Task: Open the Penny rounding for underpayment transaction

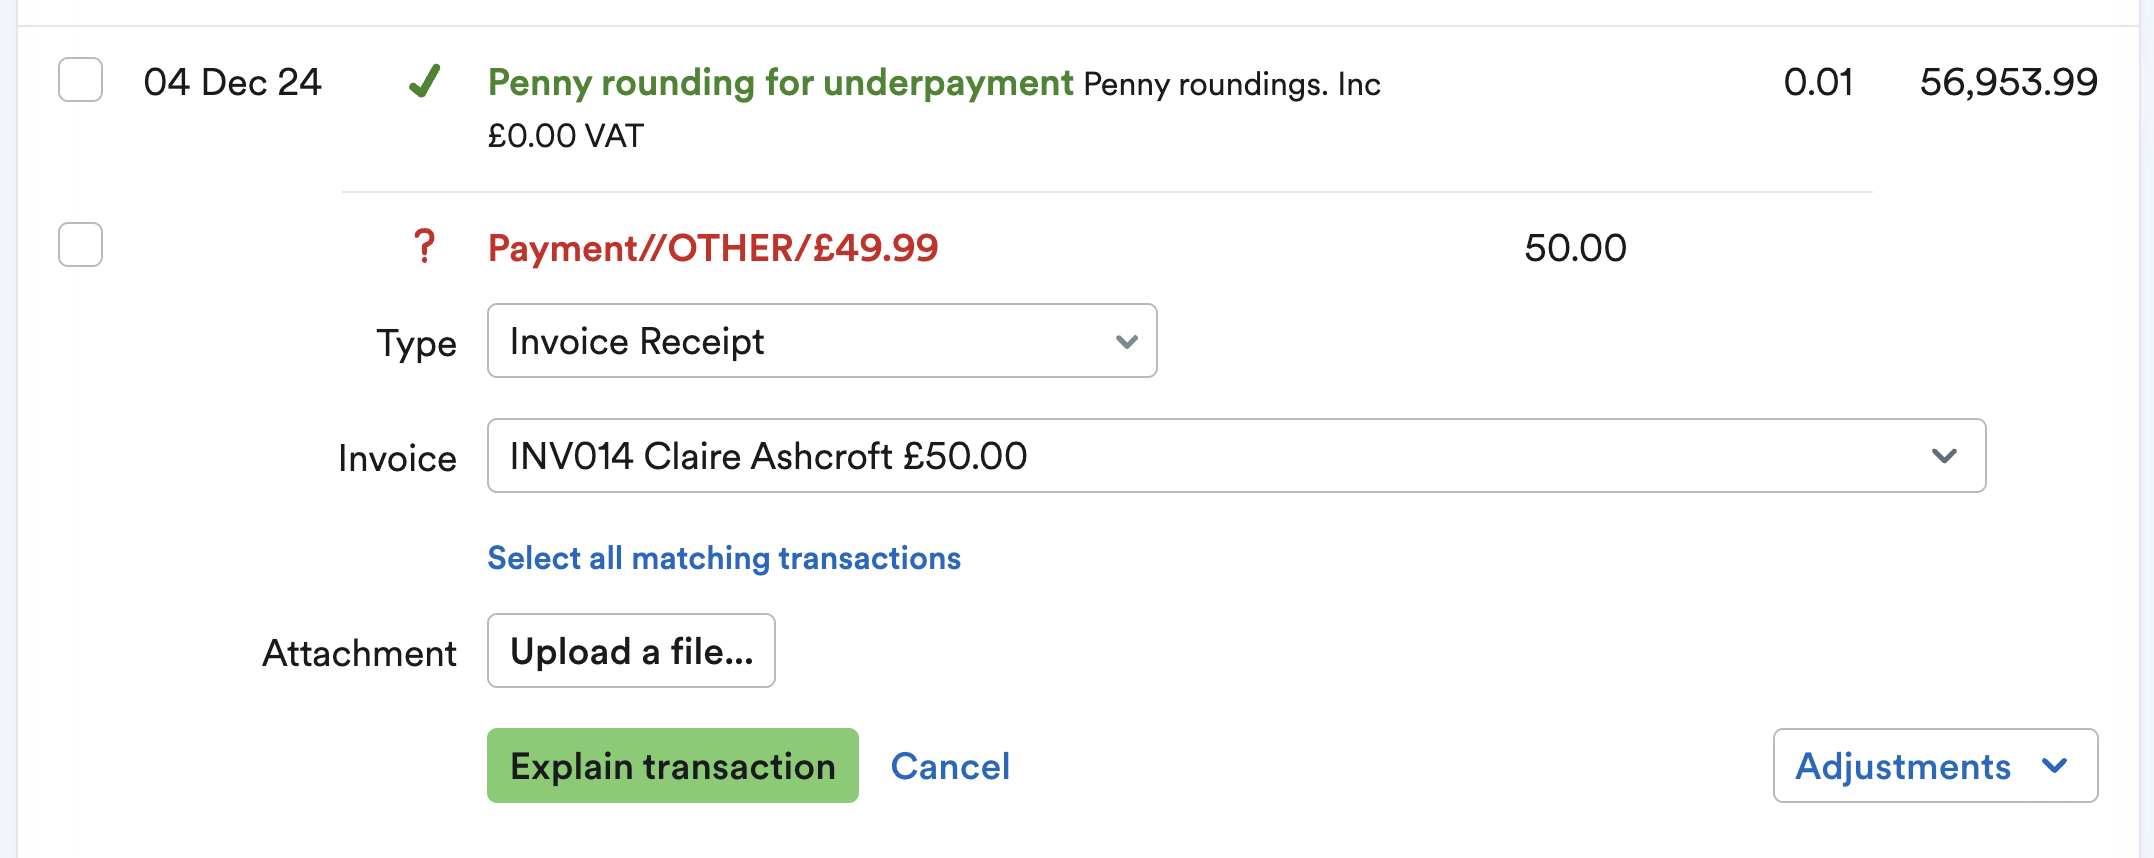Action: (x=780, y=83)
